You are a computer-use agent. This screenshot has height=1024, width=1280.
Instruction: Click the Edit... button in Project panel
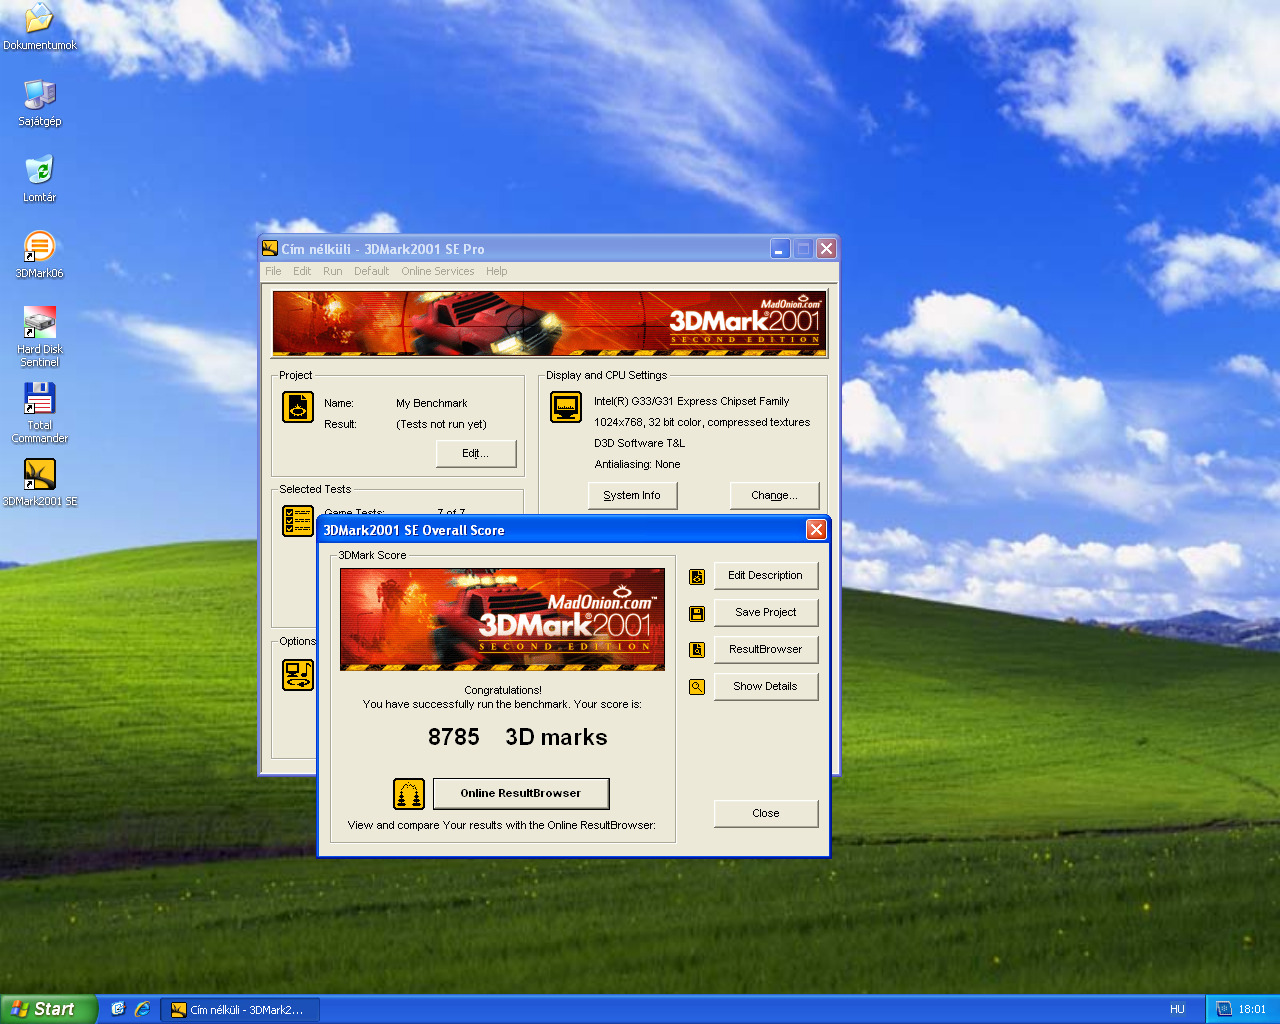(476, 454)
